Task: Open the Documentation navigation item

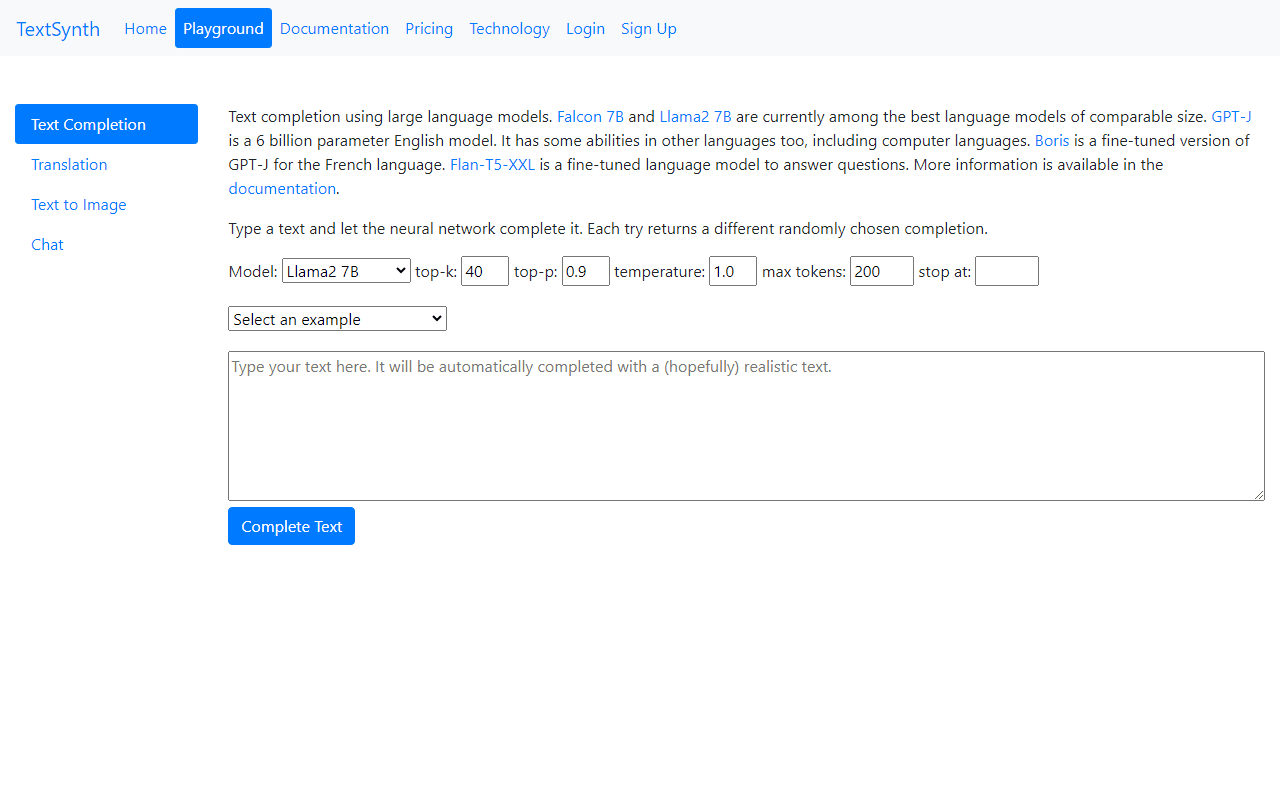Action: point(334,28)
